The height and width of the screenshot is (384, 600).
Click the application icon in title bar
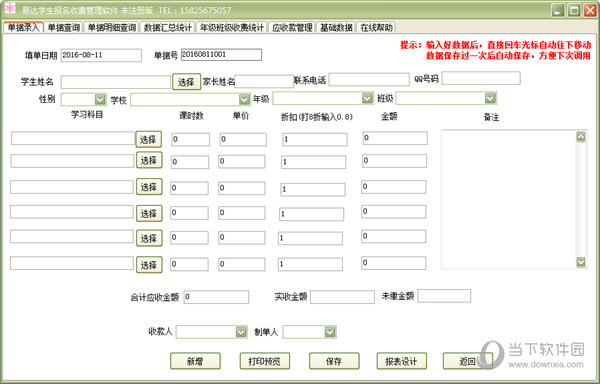click(10, 8)
